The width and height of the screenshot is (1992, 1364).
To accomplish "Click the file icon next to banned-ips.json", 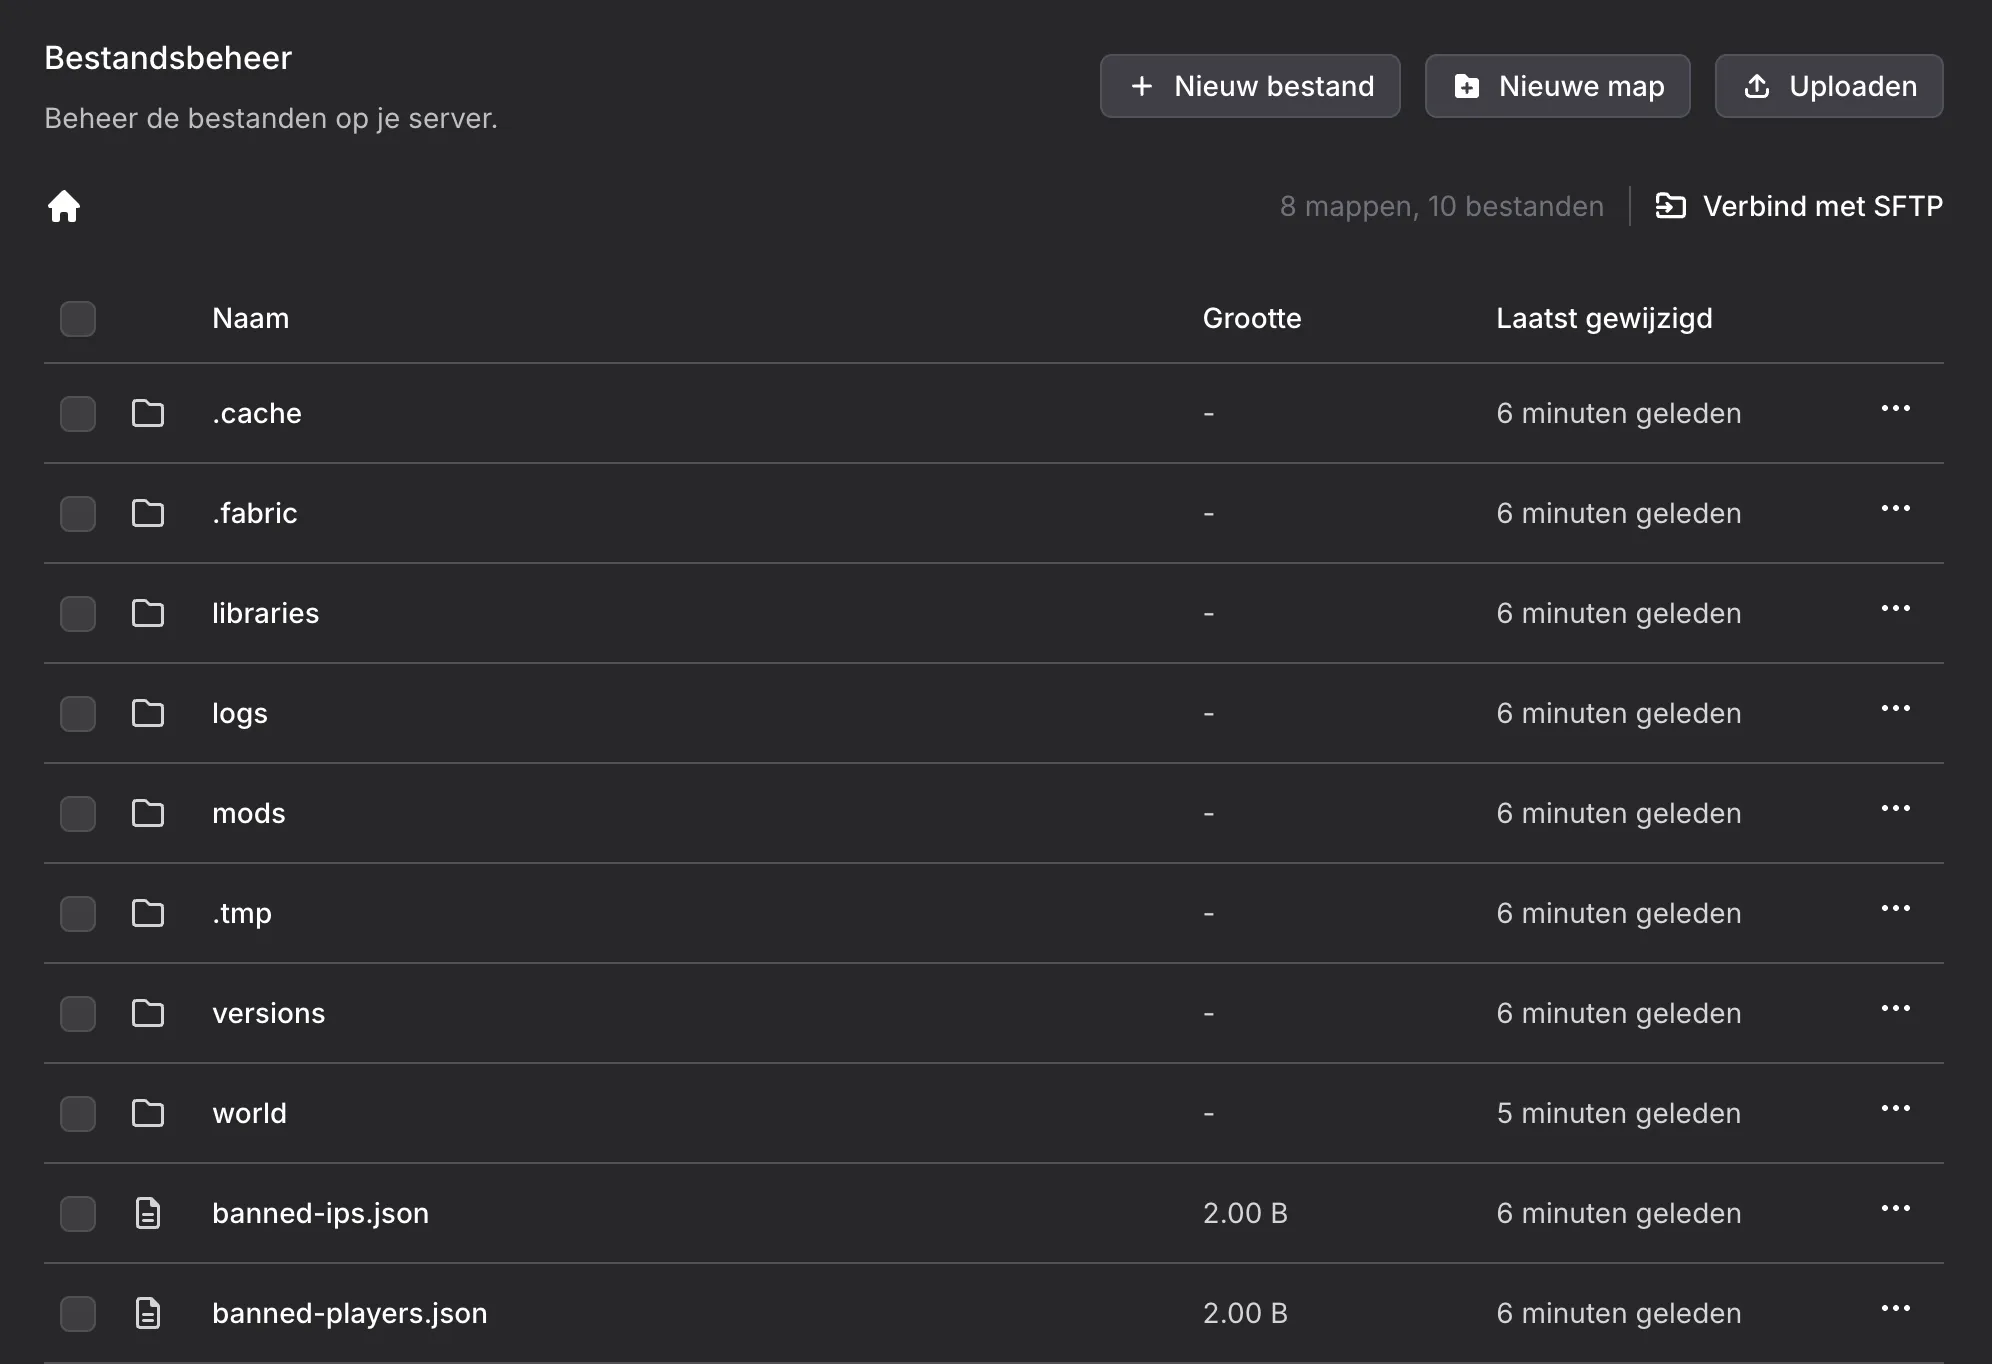I will pyautogui.click(x=148, y=1213).
